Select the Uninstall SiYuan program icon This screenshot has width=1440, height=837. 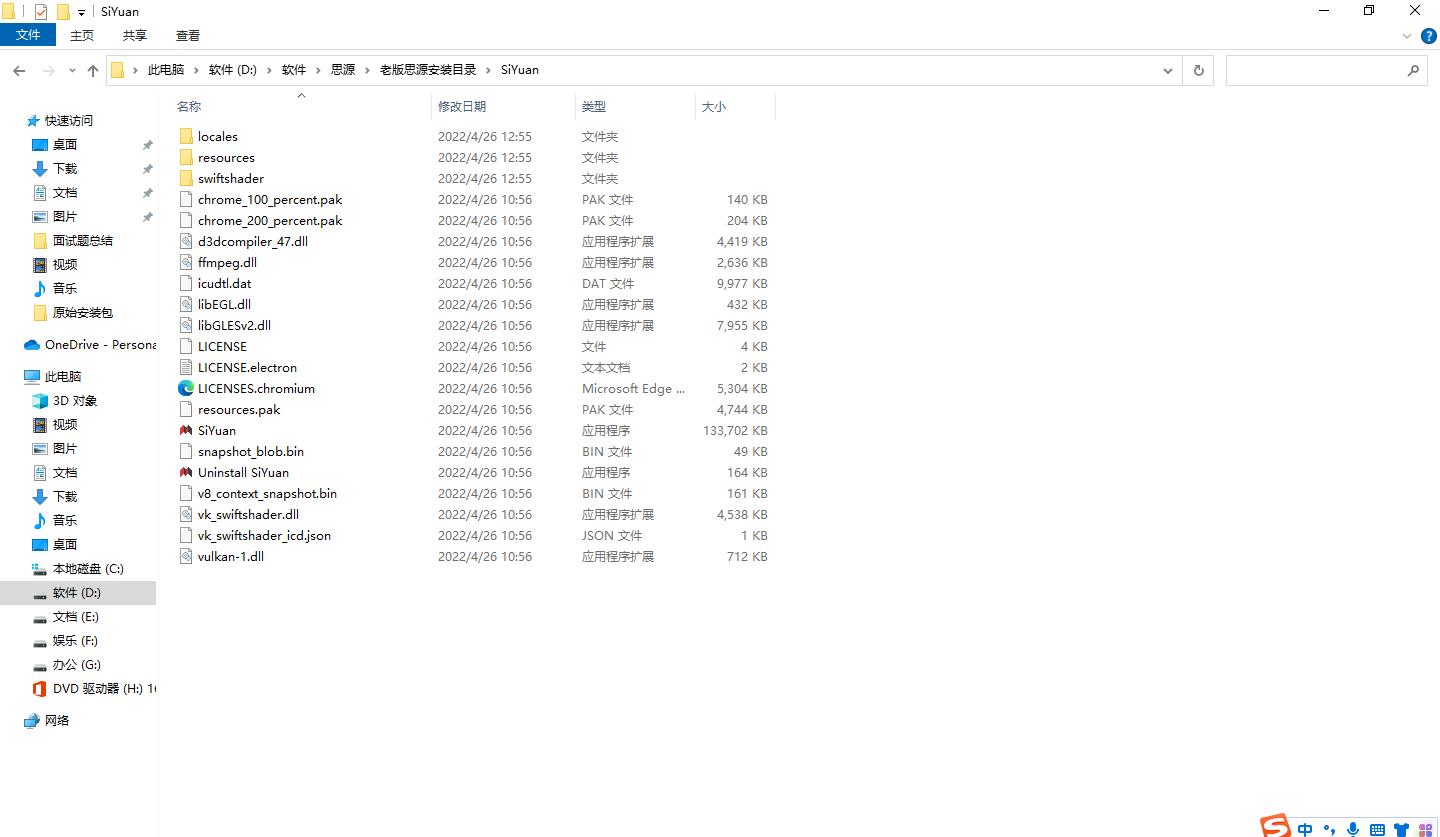(185, 472)
